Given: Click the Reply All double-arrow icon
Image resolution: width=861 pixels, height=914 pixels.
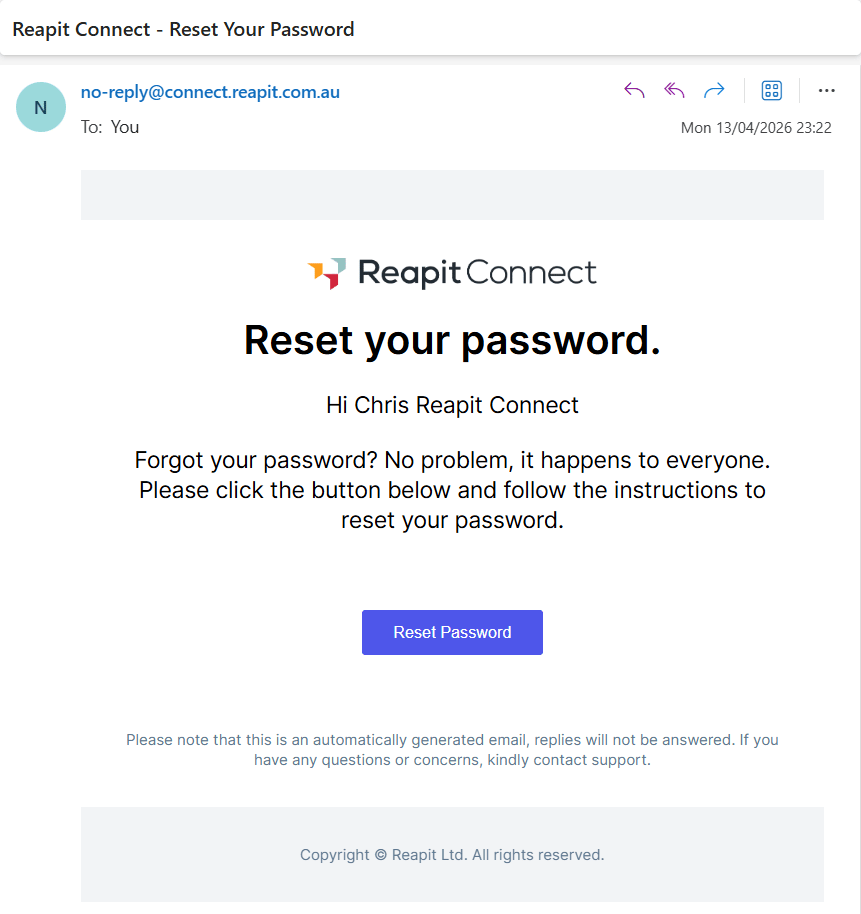Looking at the screenshot, I should coord(674,90).
